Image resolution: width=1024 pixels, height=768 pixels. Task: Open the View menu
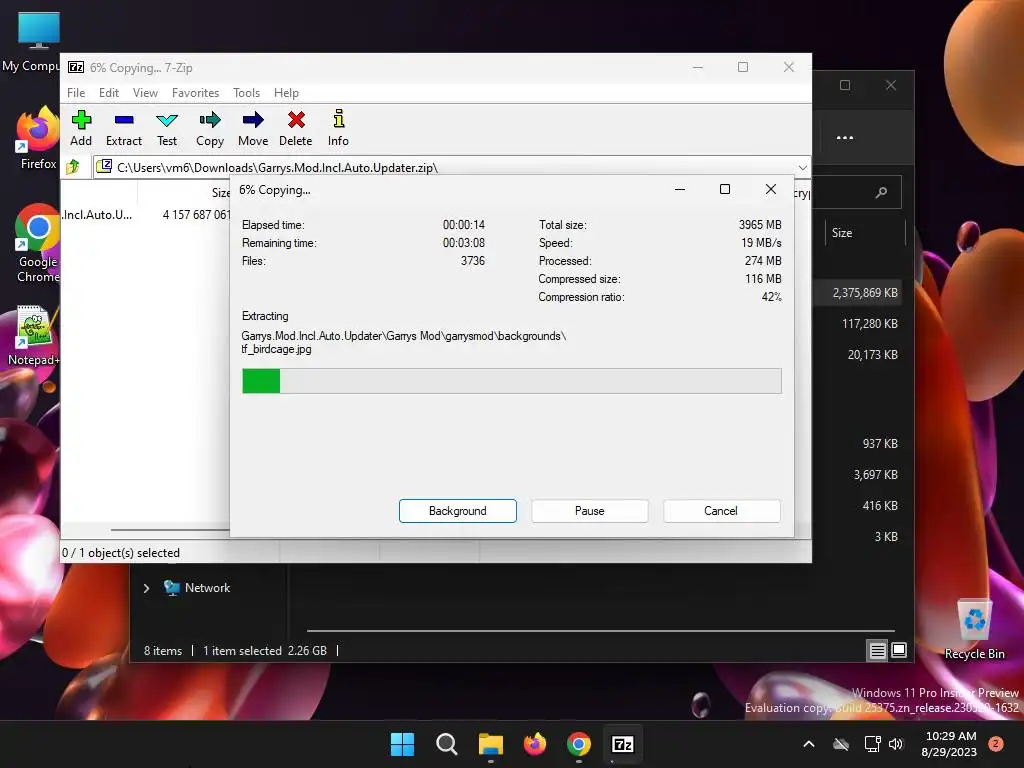pos(145,93)
